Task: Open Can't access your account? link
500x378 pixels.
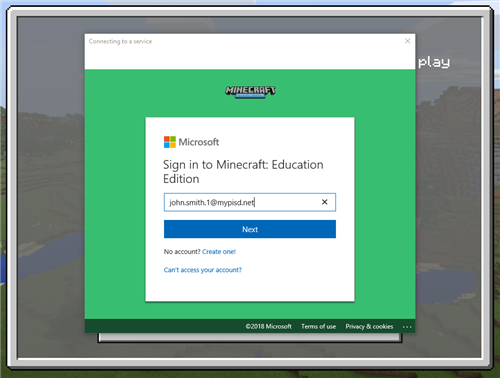Action: click(203, 270)
